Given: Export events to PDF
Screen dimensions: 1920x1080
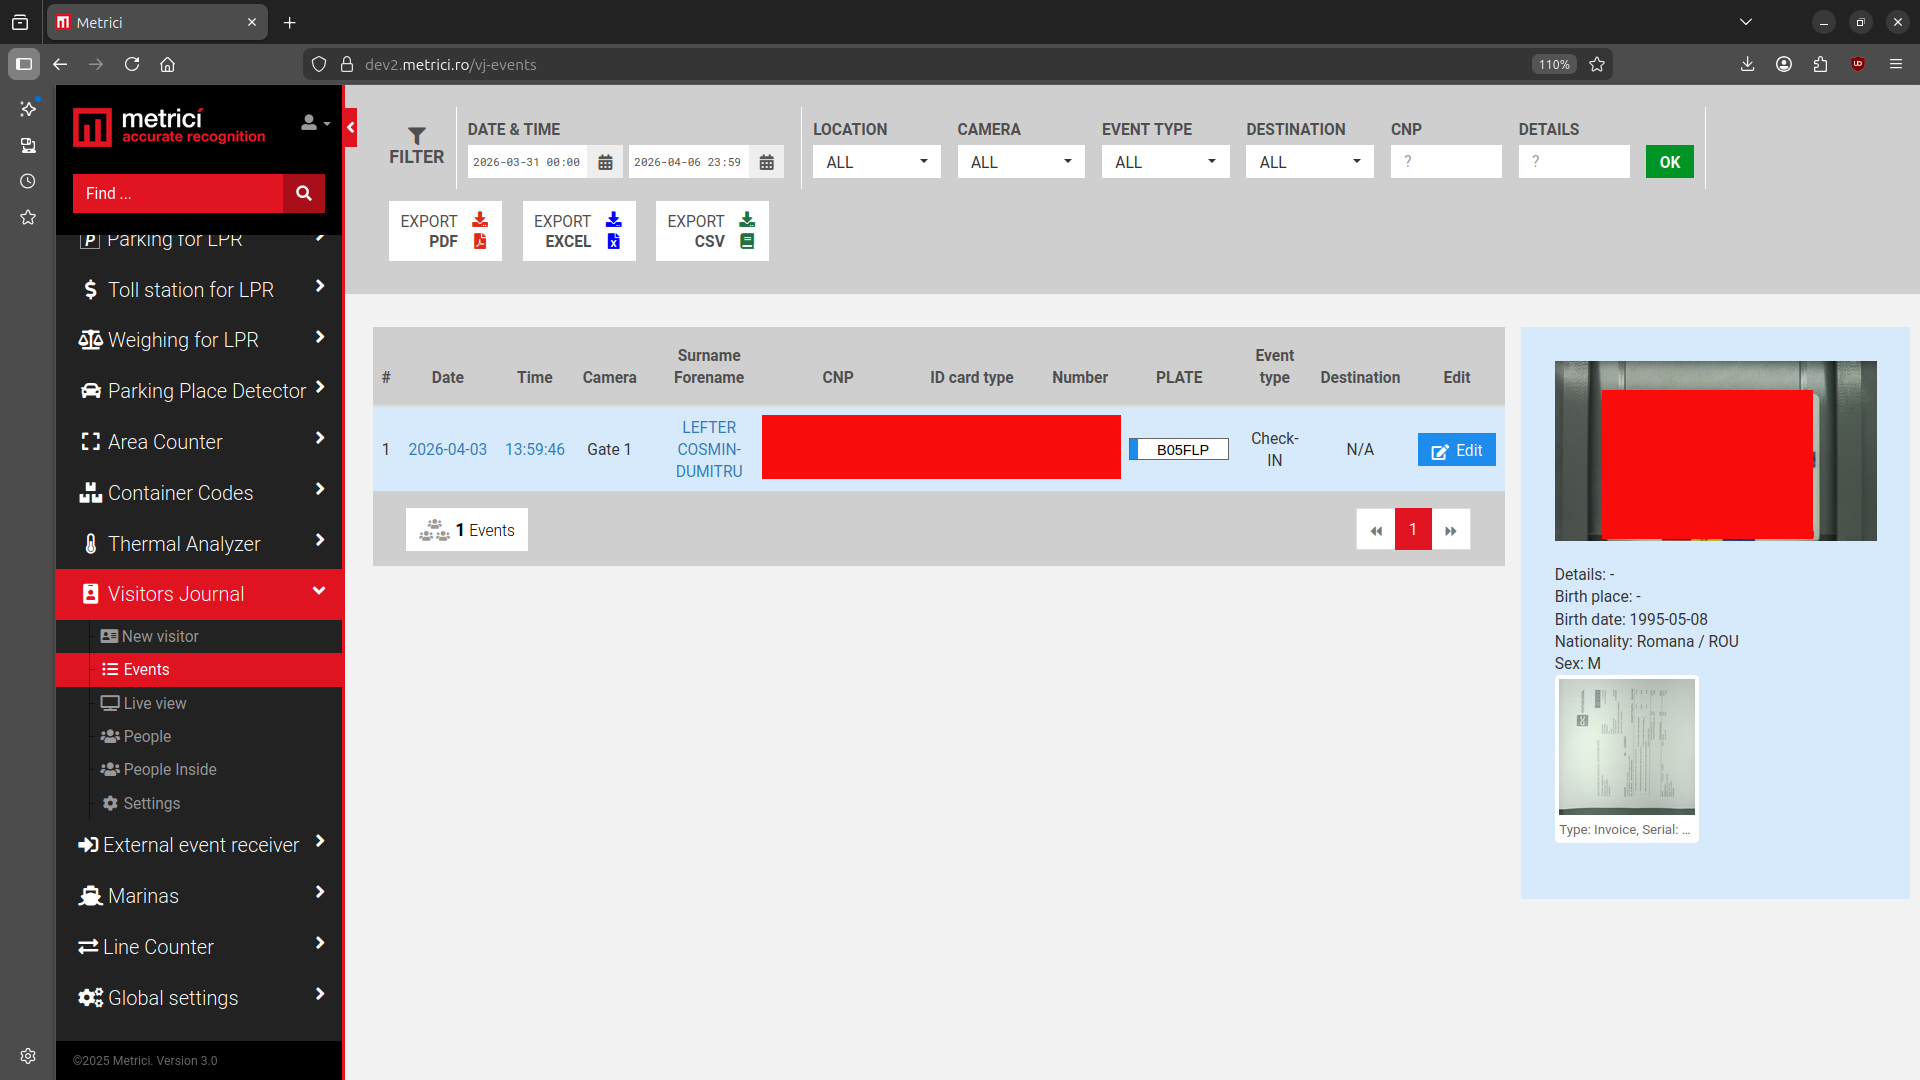Looking at the screenshot, I should tap(445, 231).
